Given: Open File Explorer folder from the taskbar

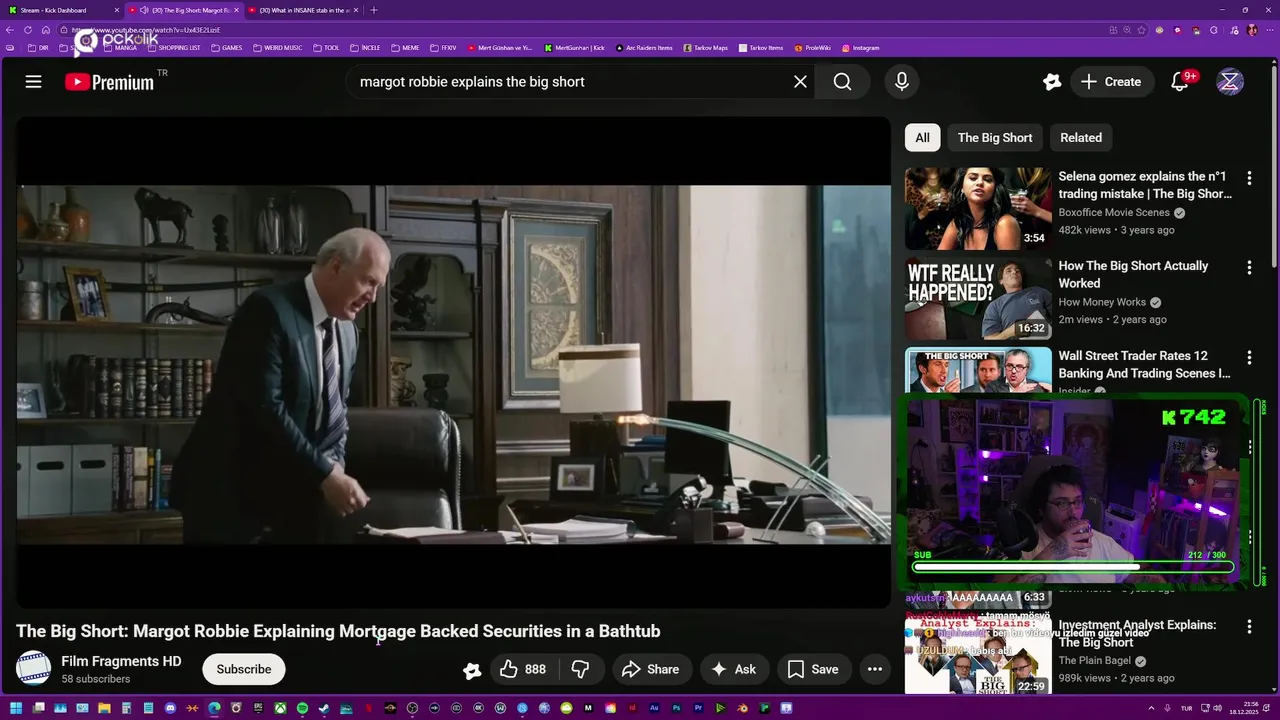Looking at the screenshot, I should (104, 708).
